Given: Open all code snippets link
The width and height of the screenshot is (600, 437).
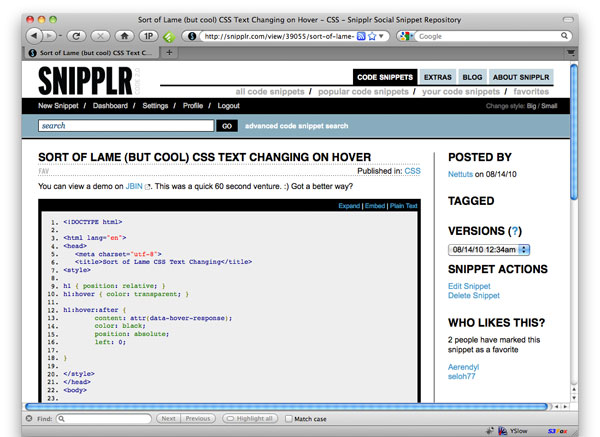Looking at the screenshot, I should coord(270,92).
